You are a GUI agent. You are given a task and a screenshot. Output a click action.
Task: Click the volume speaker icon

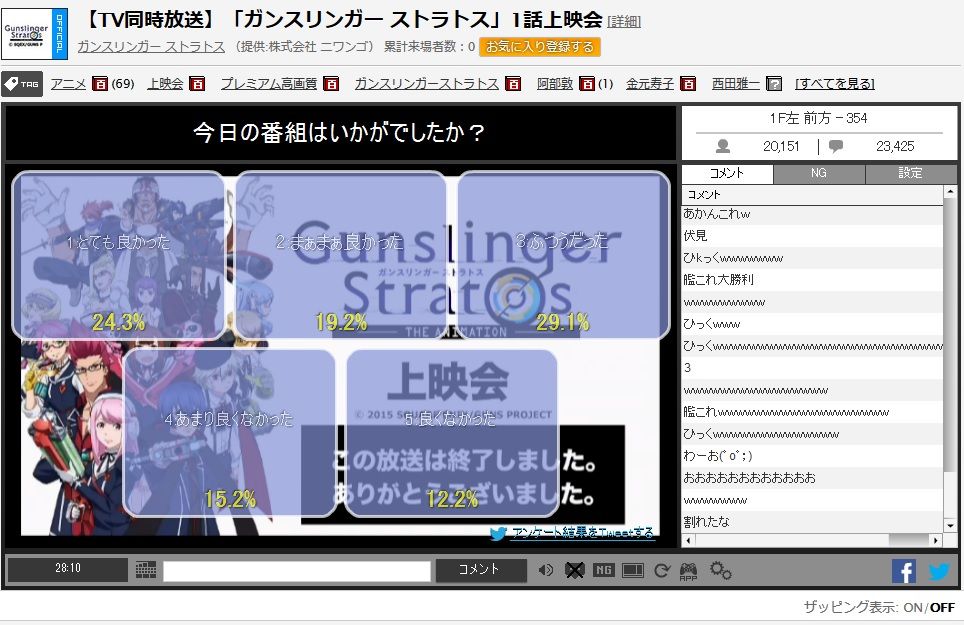[x=545, y=570]
